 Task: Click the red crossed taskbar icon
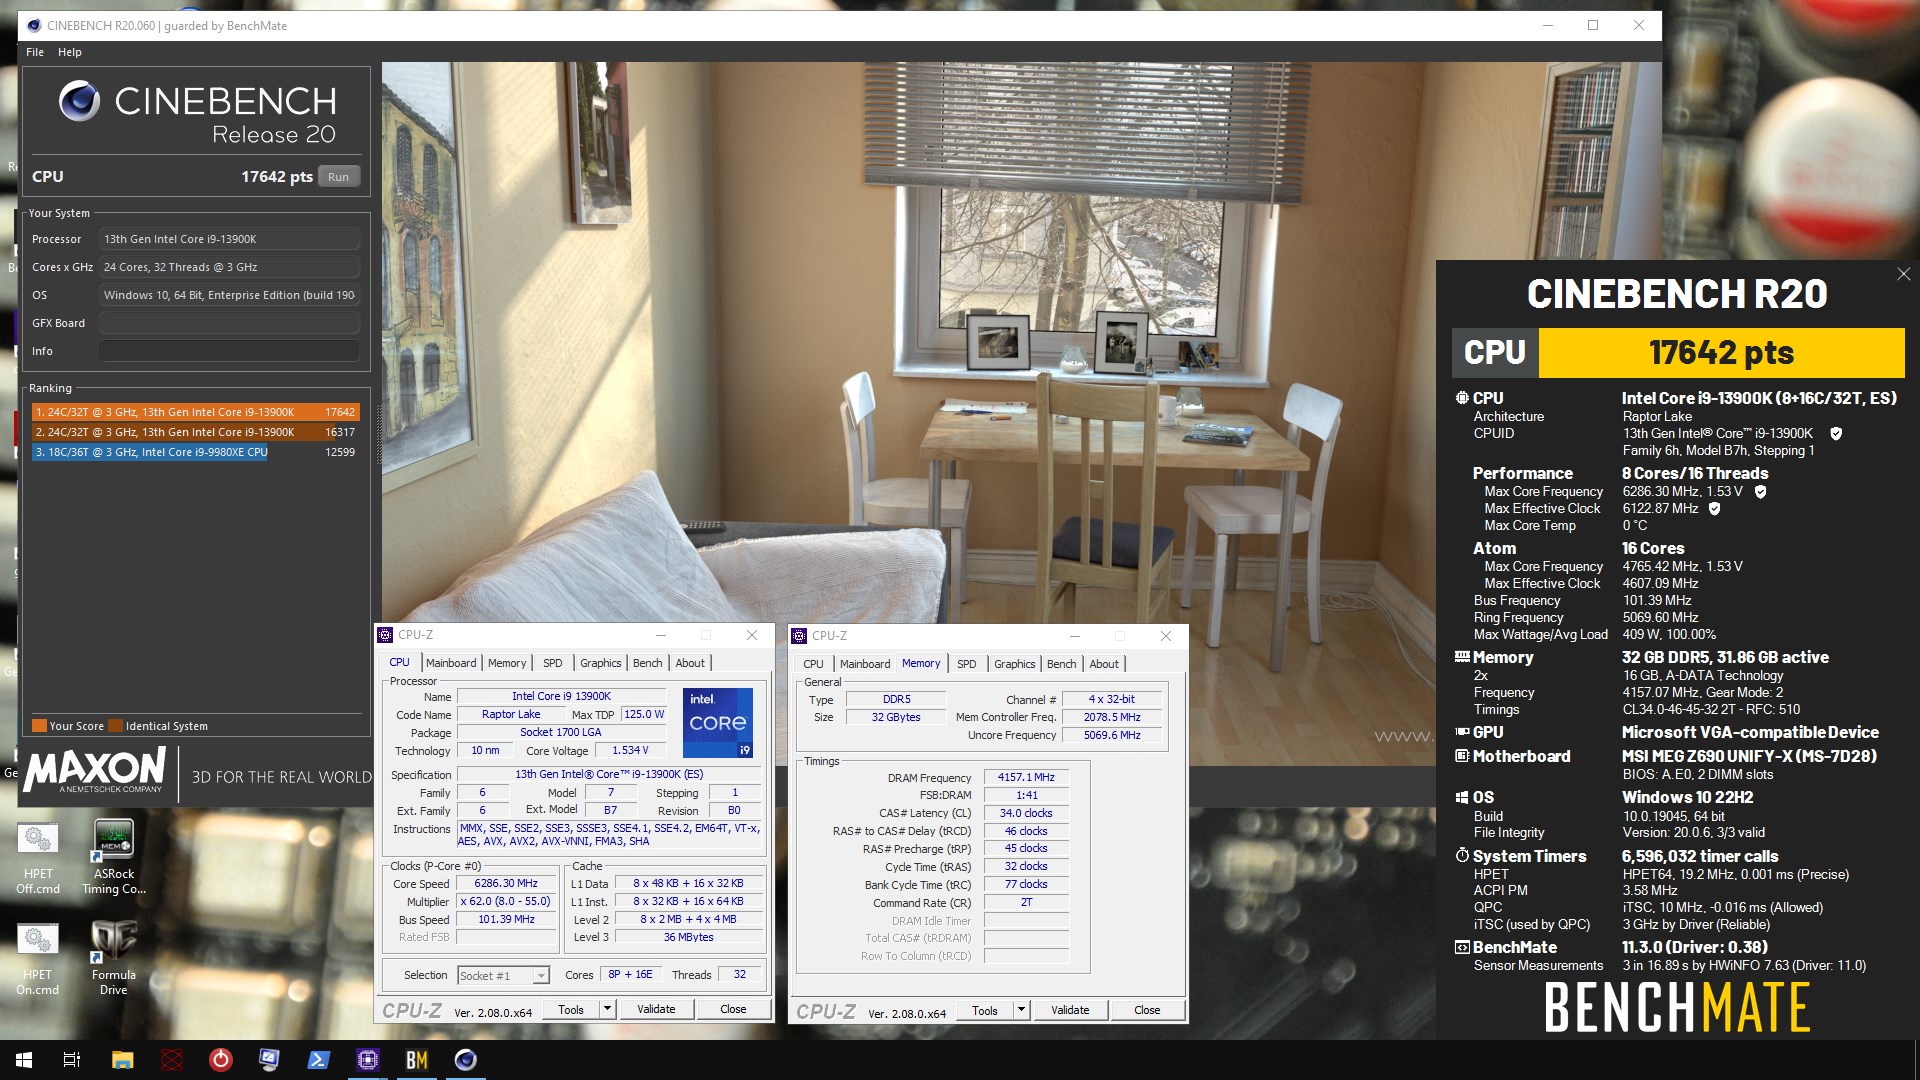(x=171, y=1060)
